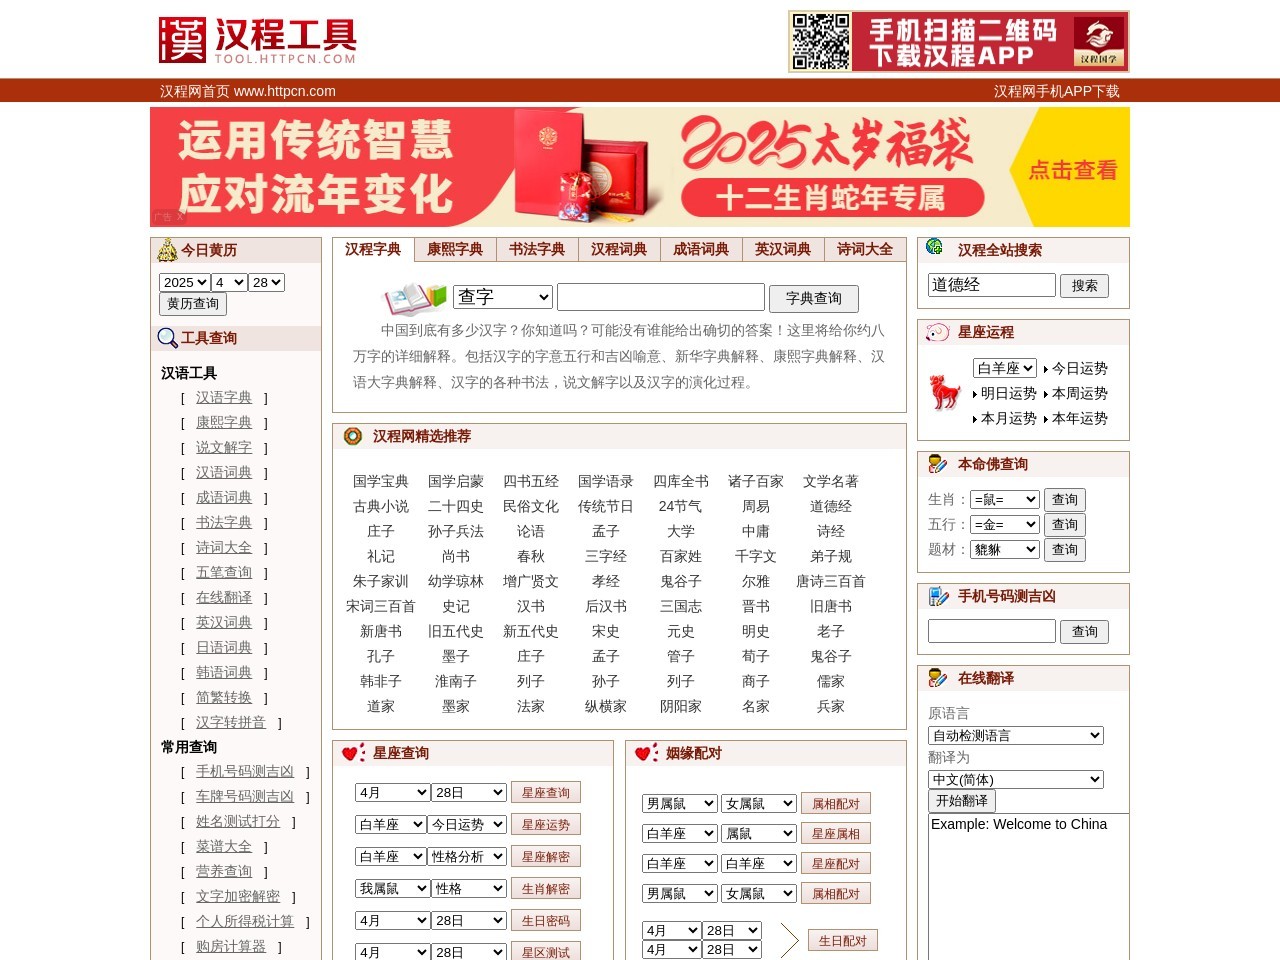Click the dictionary book icon beside 查字
Image resolution: width=1280 pixels, height=960 pixels.
(x=415, y=297)
